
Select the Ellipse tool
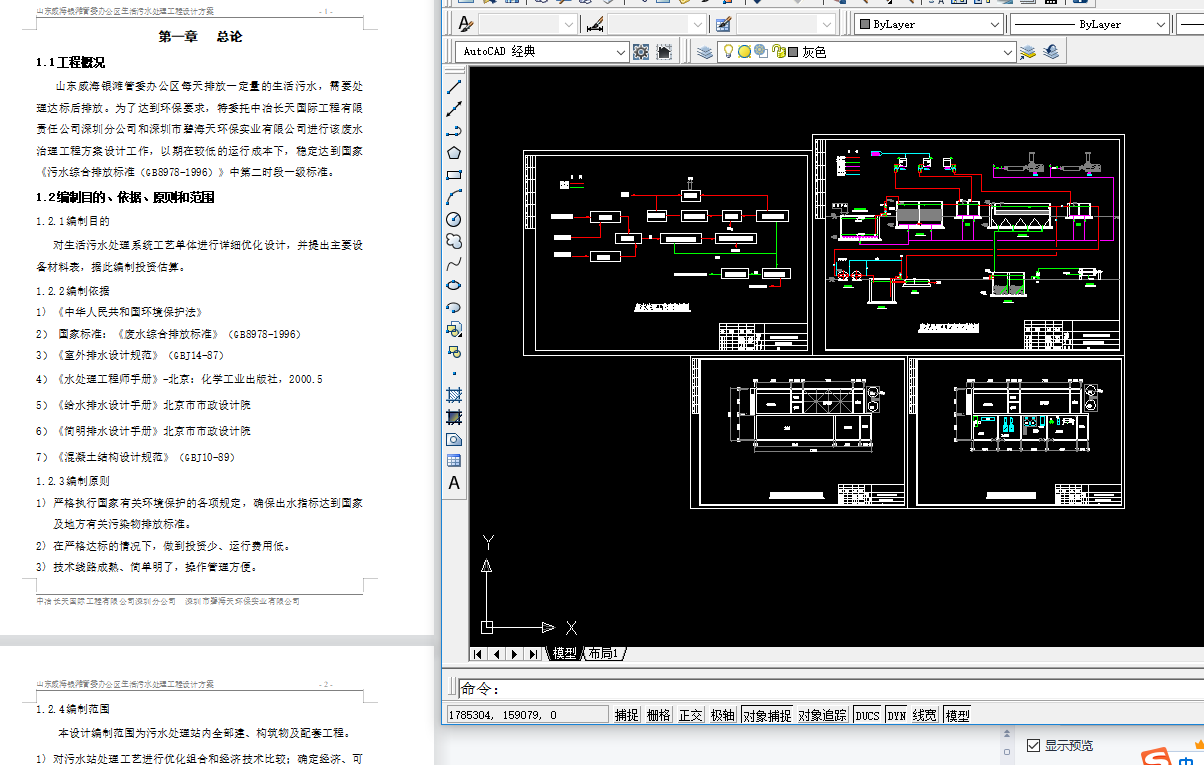tap(454, 285)
